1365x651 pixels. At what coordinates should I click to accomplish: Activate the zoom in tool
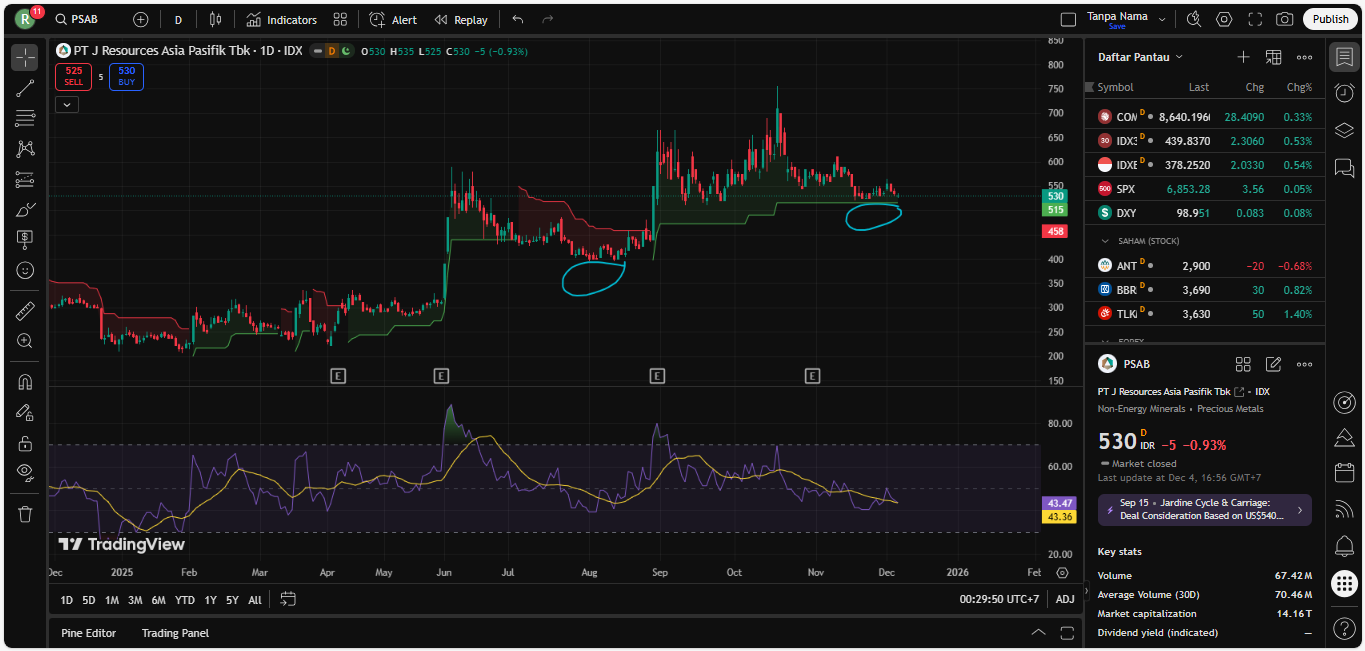(25, 341)
